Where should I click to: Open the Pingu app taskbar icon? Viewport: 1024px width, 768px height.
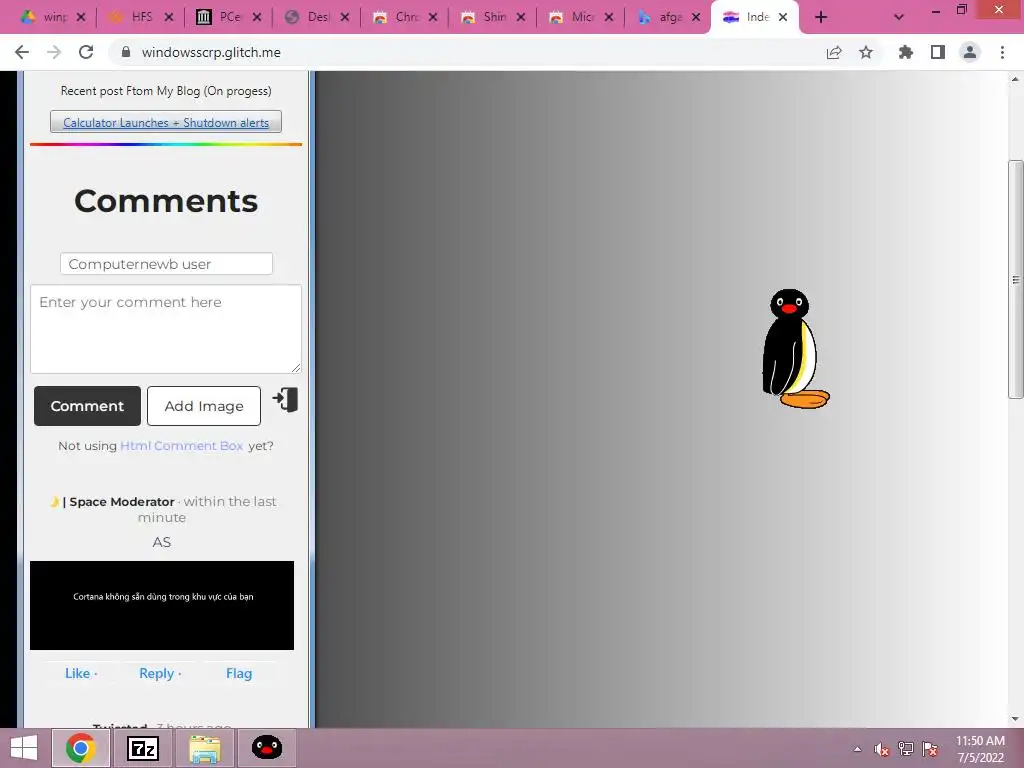click(x=267, y=748)
